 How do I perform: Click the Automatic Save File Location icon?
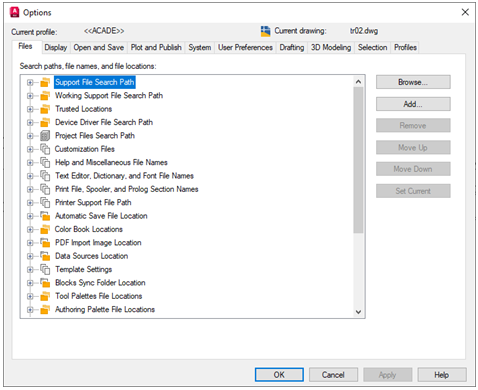pos(45,216)
